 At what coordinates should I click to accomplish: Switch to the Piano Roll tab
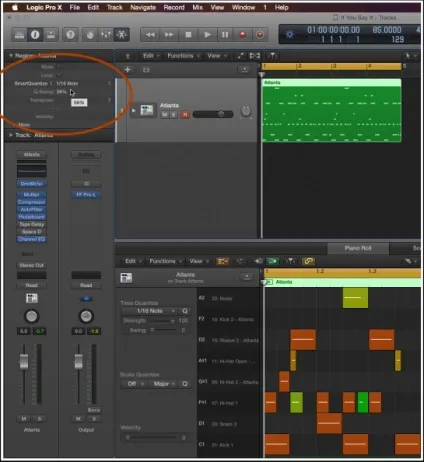[x=358, y=248]
